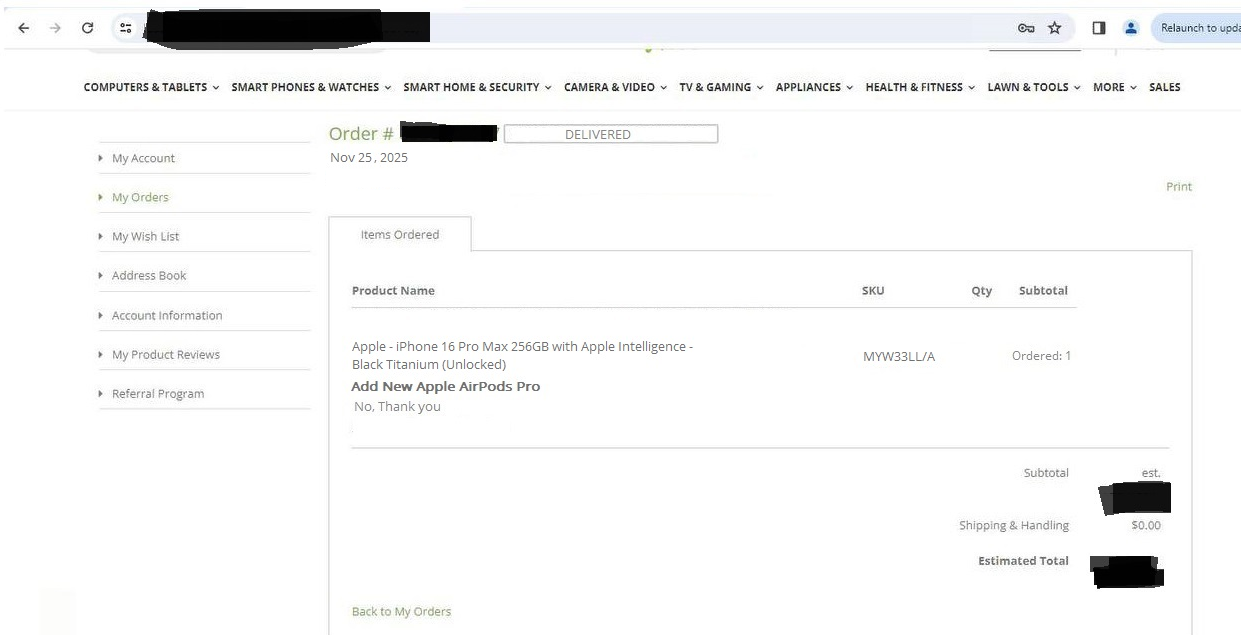Click the saved password key icon
This screenshot has width=1241, height=635.
[1026, 28]
